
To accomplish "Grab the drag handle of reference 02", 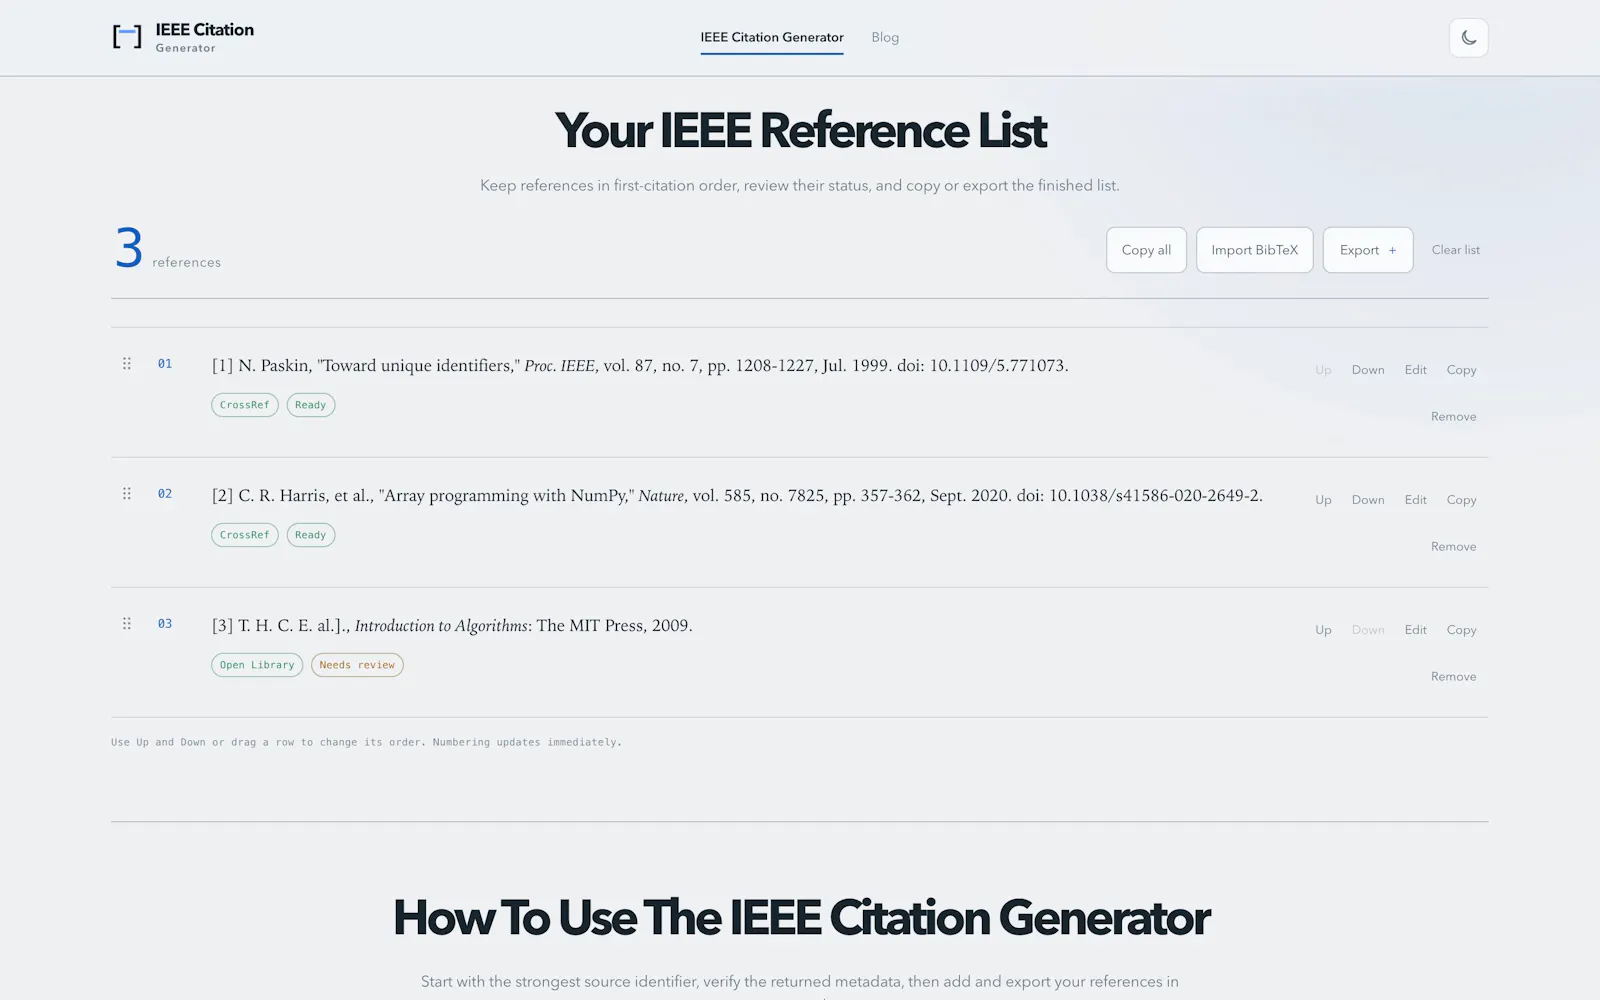I will pos(127,493).
